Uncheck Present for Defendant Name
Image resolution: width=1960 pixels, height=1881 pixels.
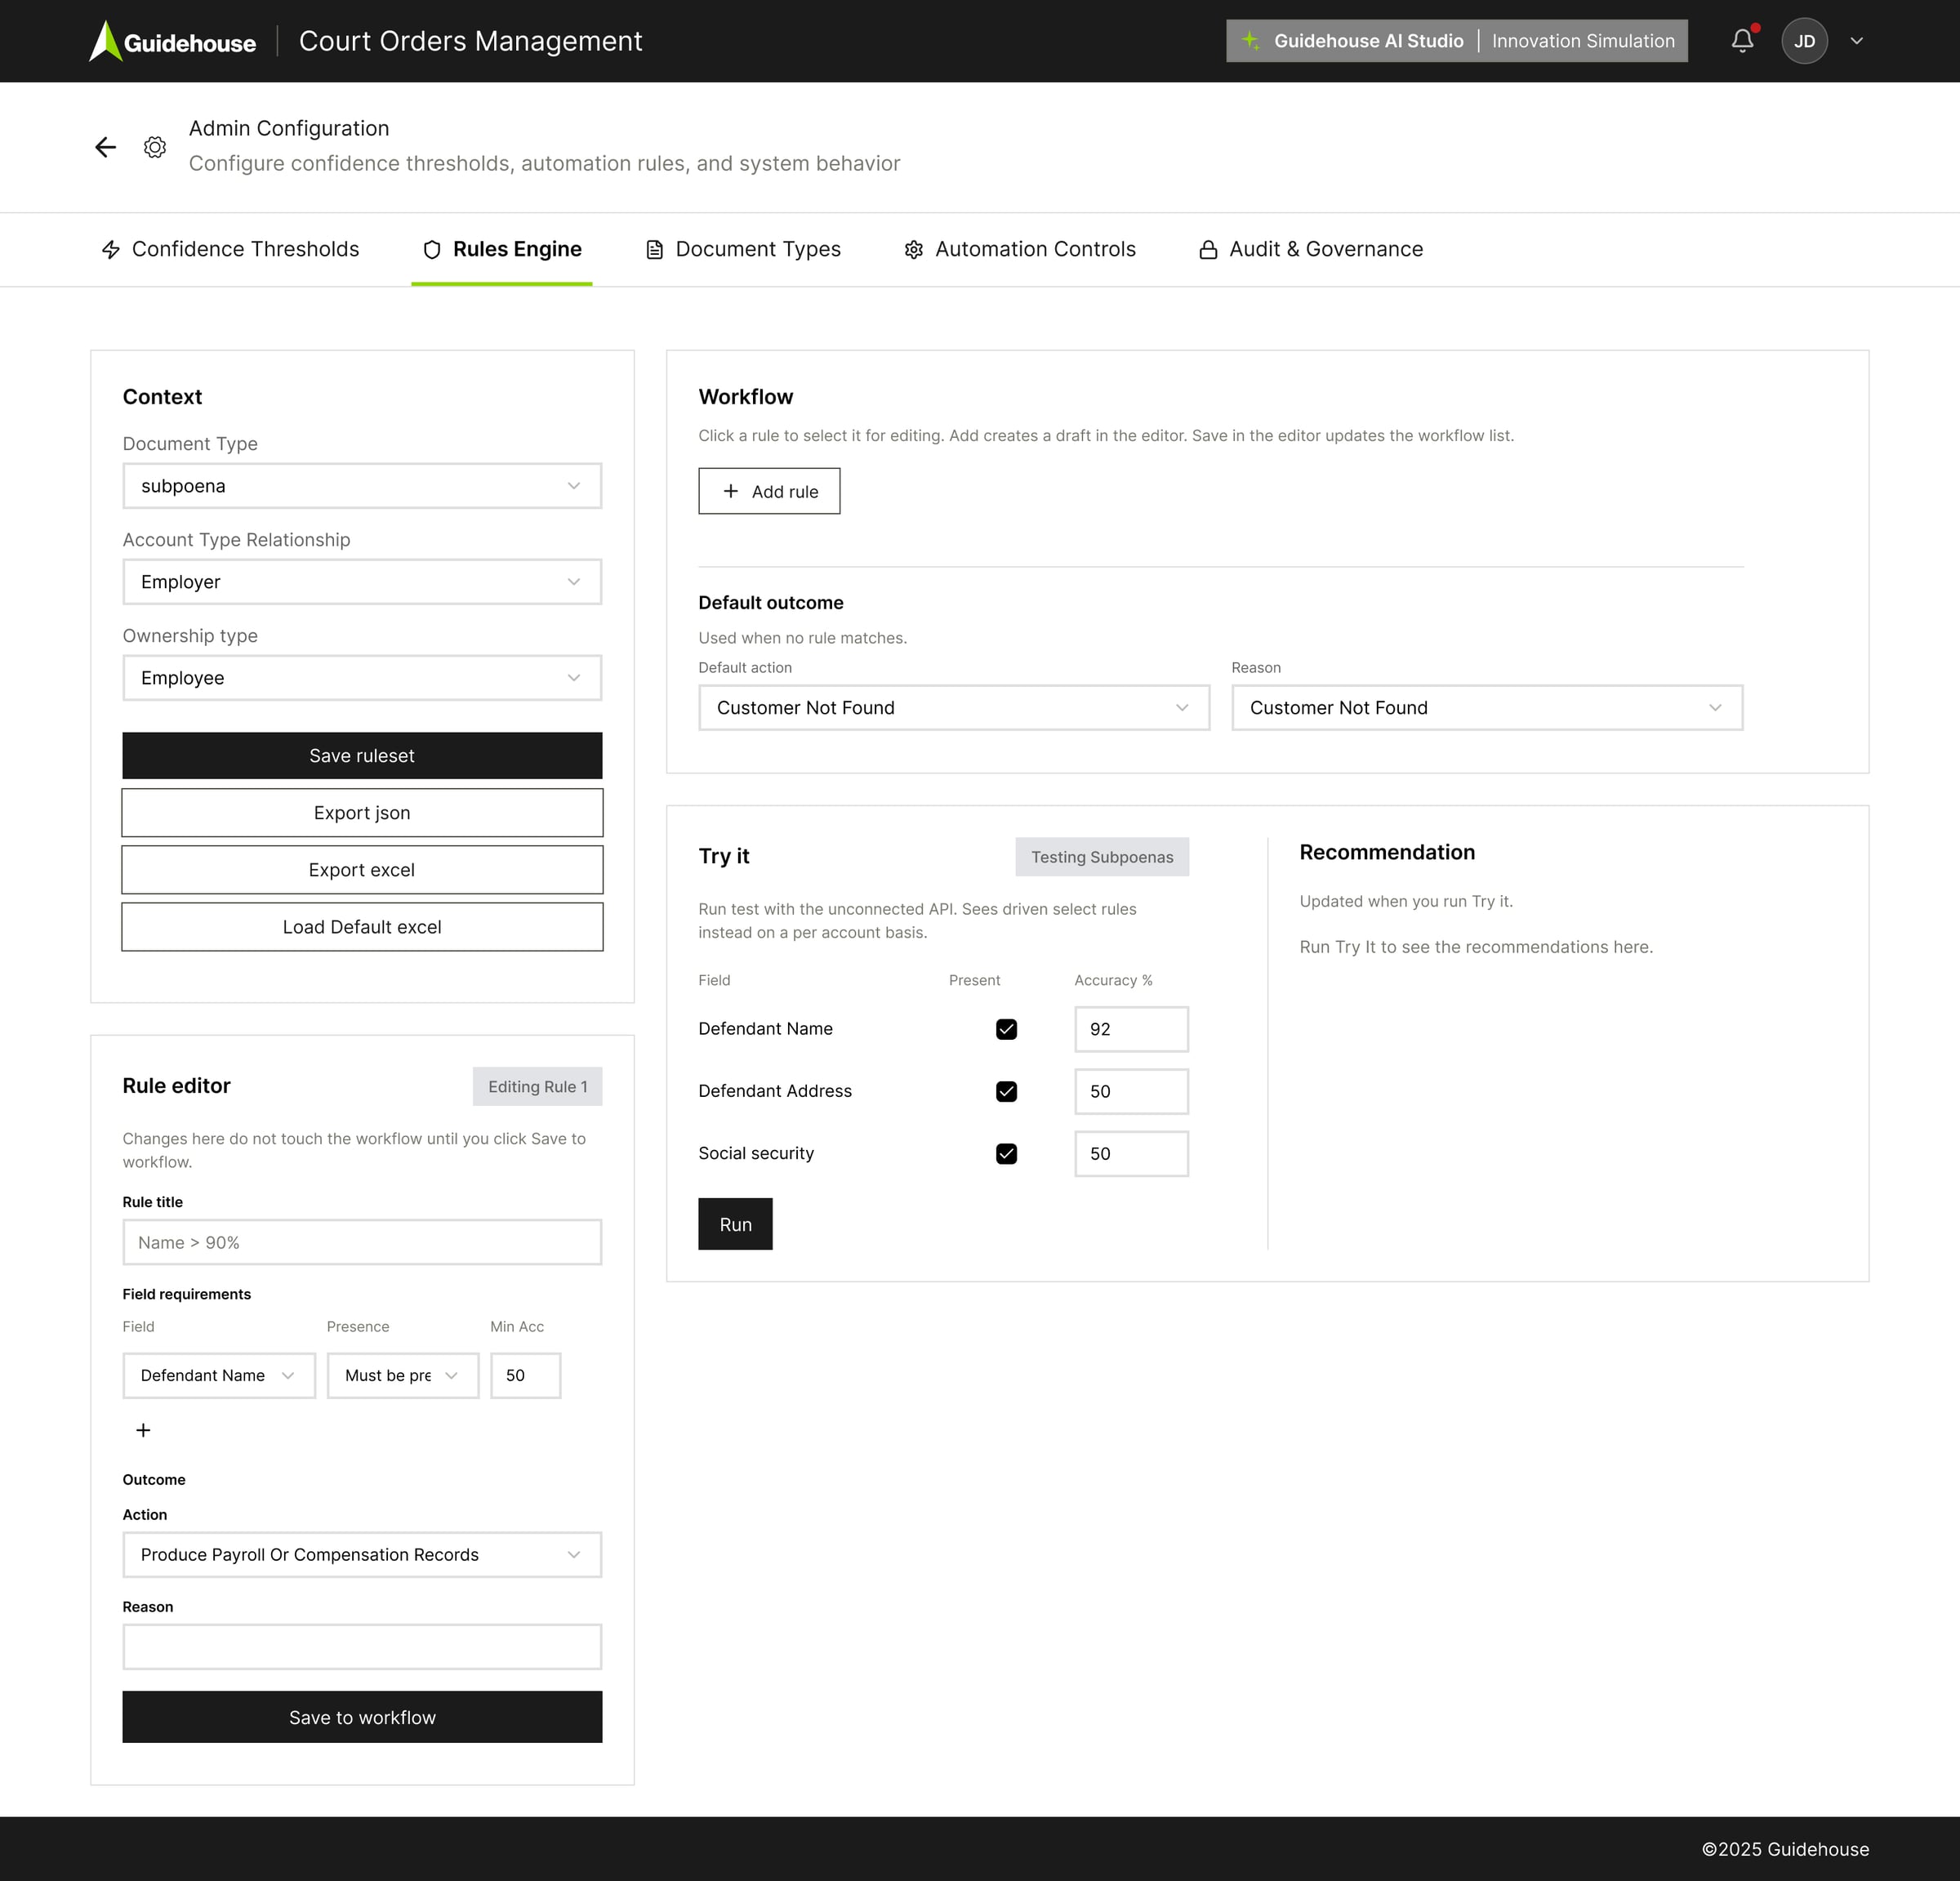(x=1006, y=1028)
